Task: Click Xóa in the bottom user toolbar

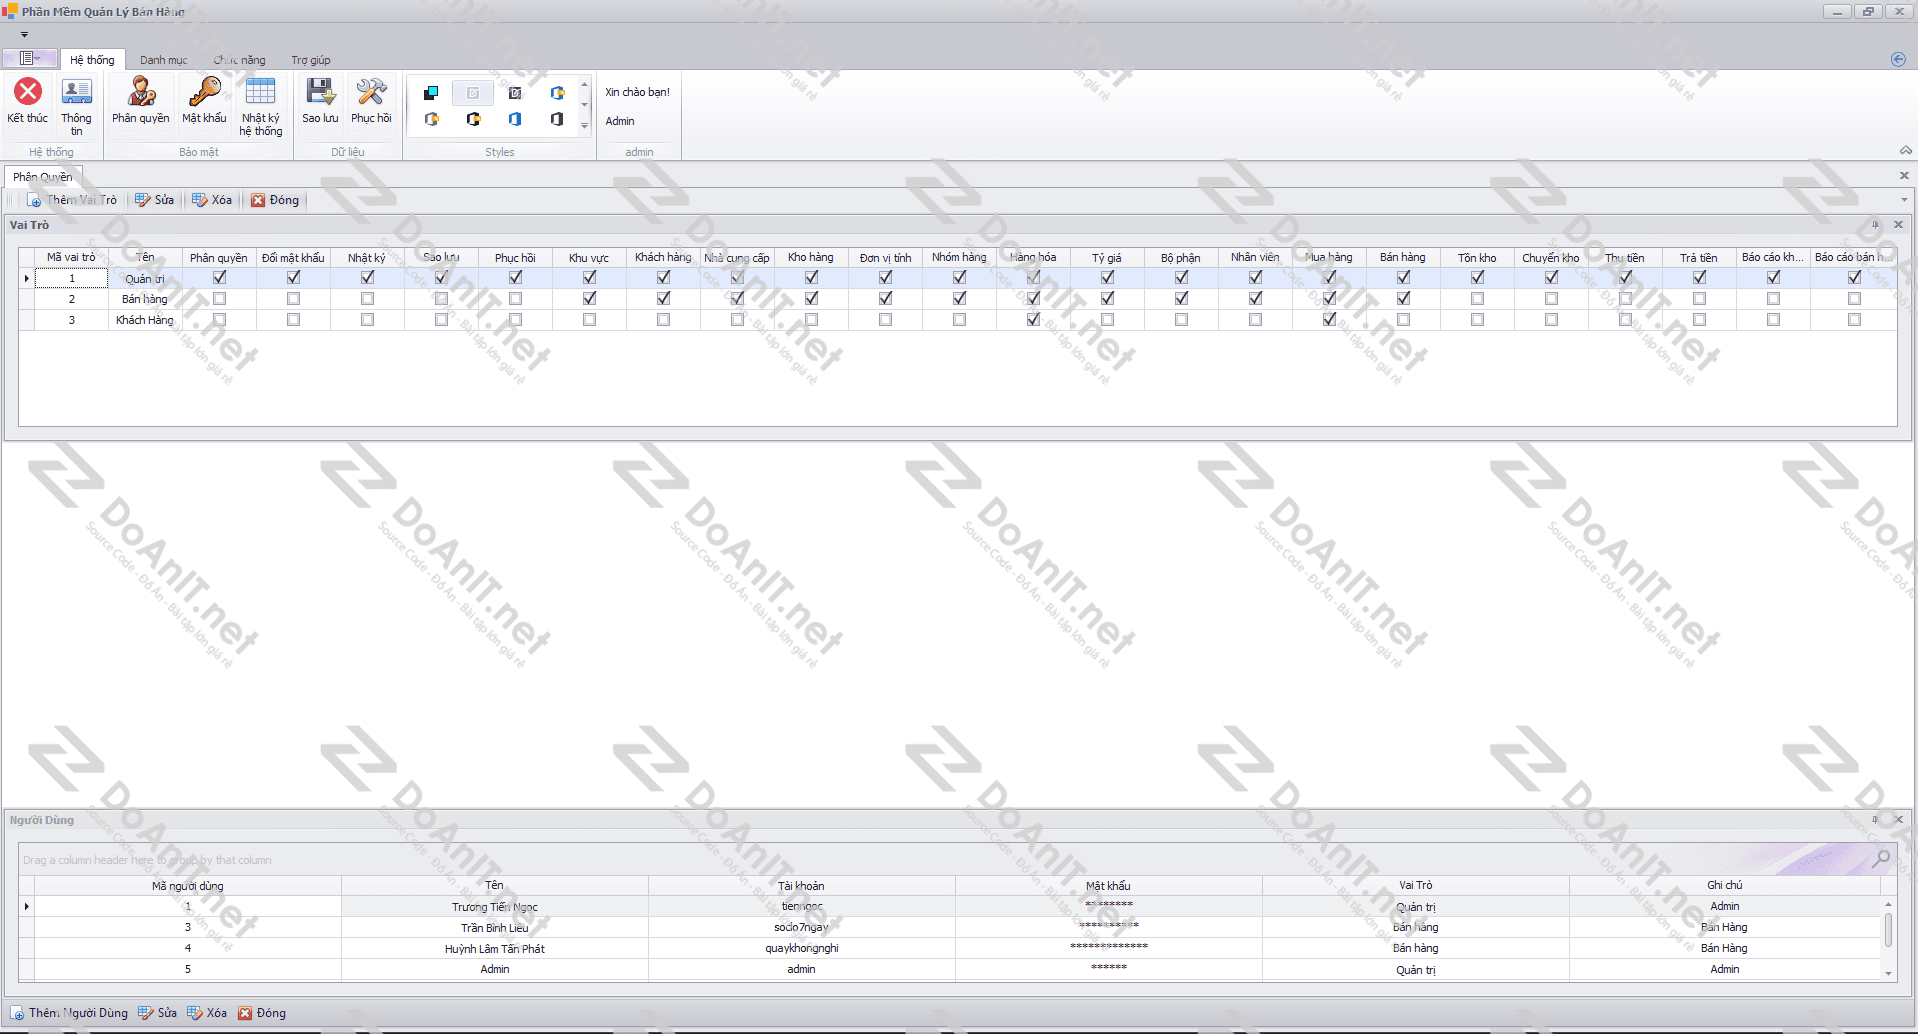Action: point(207,1013)
